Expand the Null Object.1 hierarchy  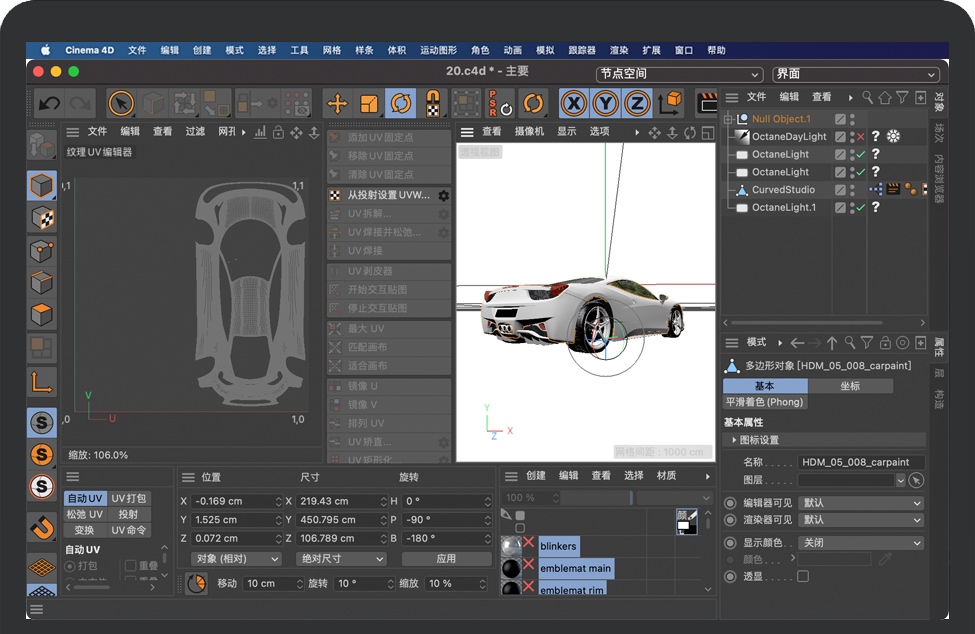pos(729,118)
